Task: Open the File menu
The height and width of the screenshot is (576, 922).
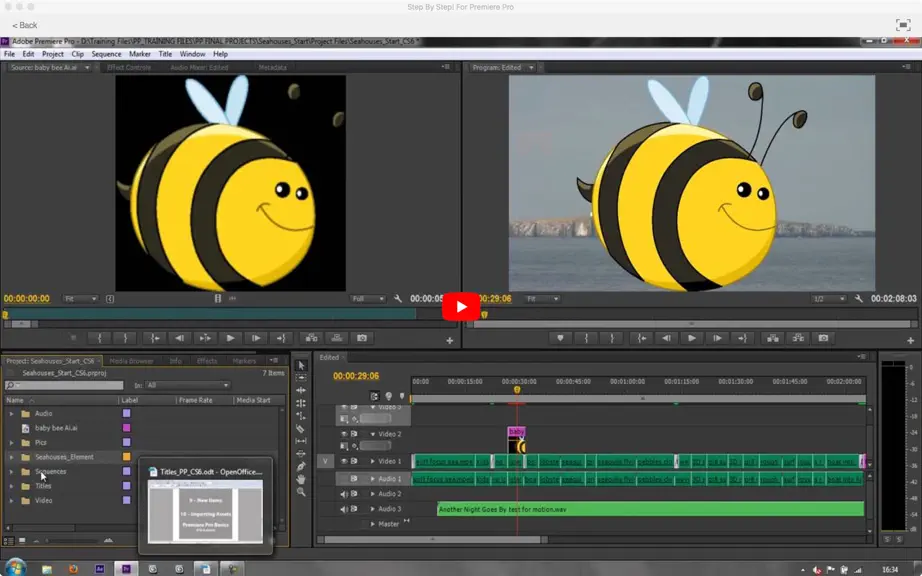Action: point(9,54)
